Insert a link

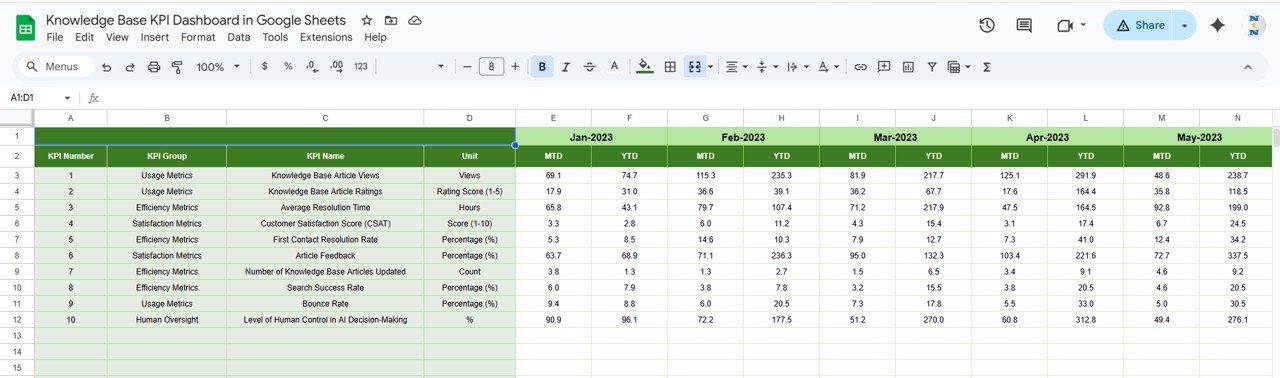pyautogui.click(x=860, y=67)
